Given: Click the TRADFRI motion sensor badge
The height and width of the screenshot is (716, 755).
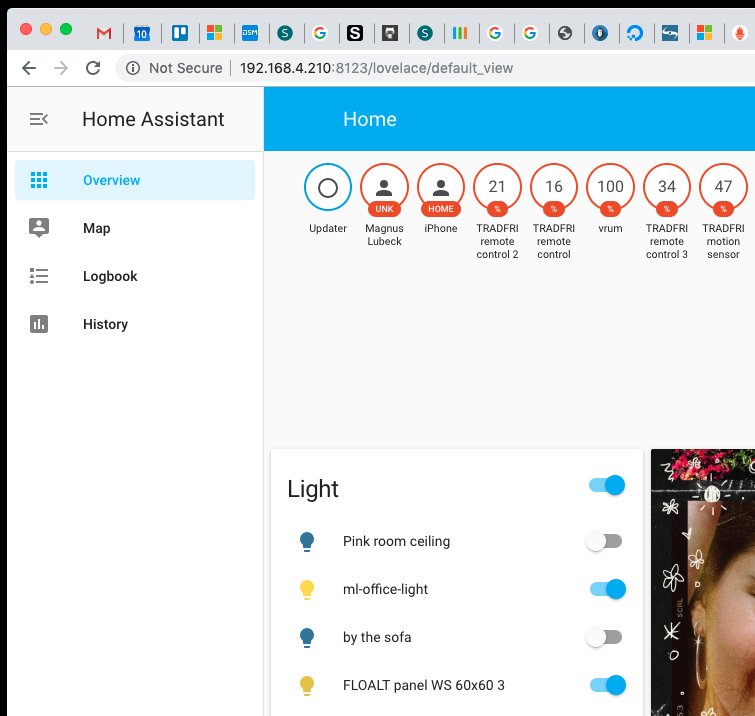Looking at the screenshot, I should tap(723, 188).
